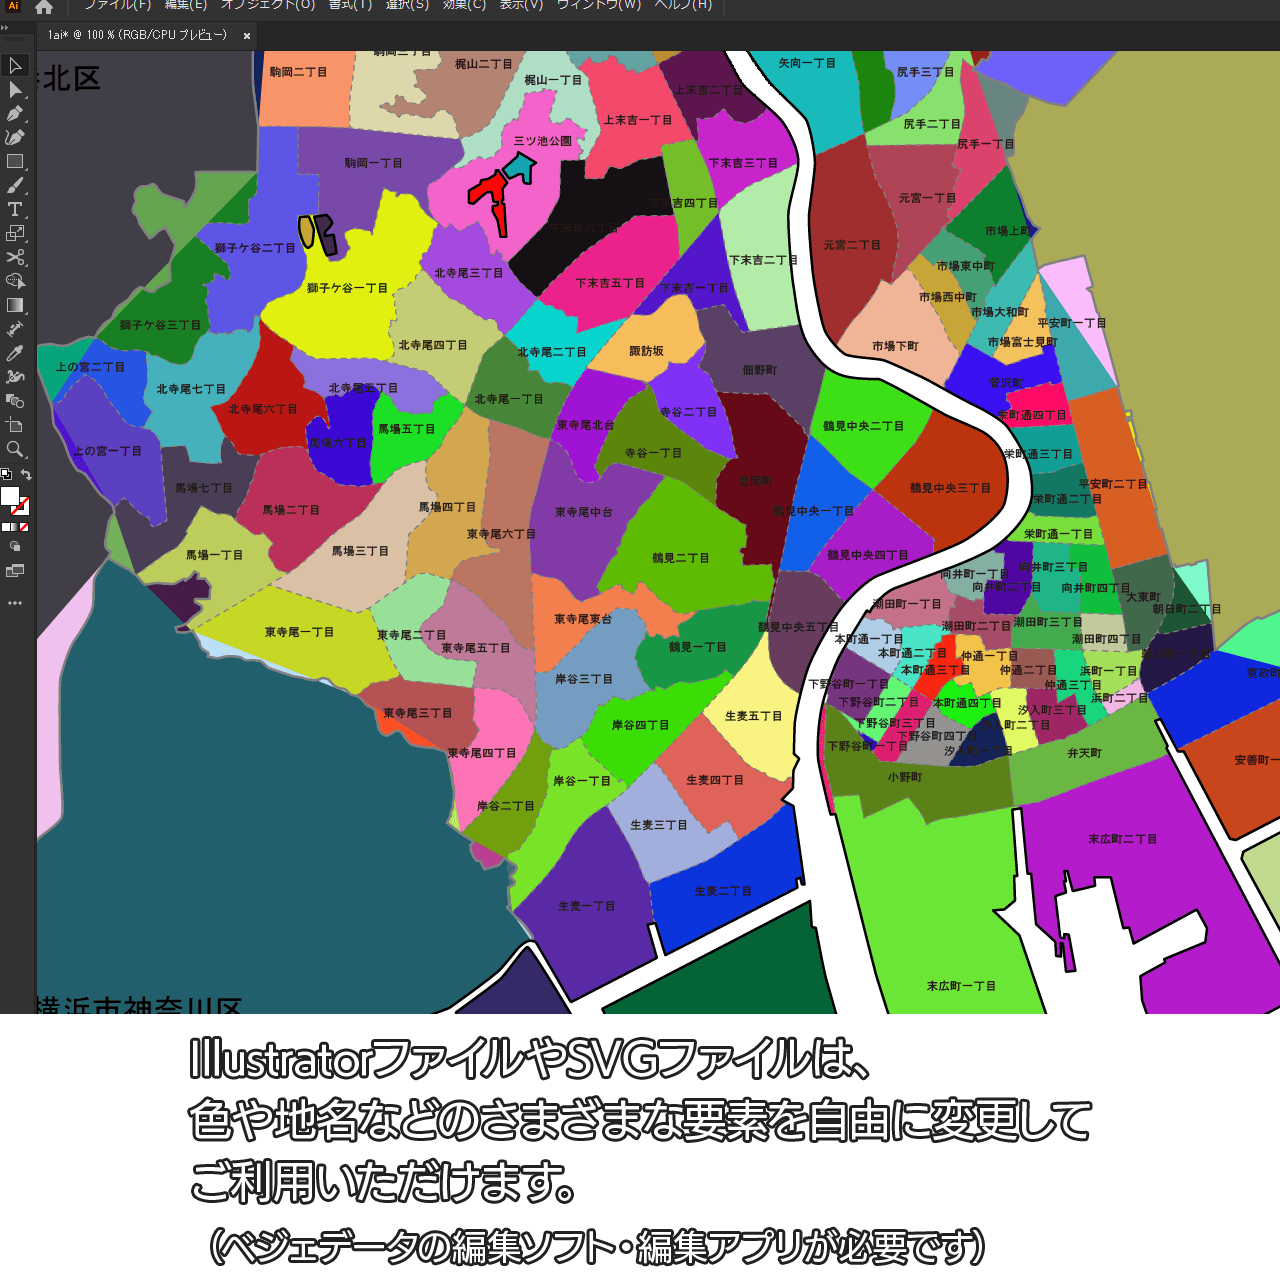Click the Home button in top bar
The image size is (1280, 1280).
click(44, 7)
